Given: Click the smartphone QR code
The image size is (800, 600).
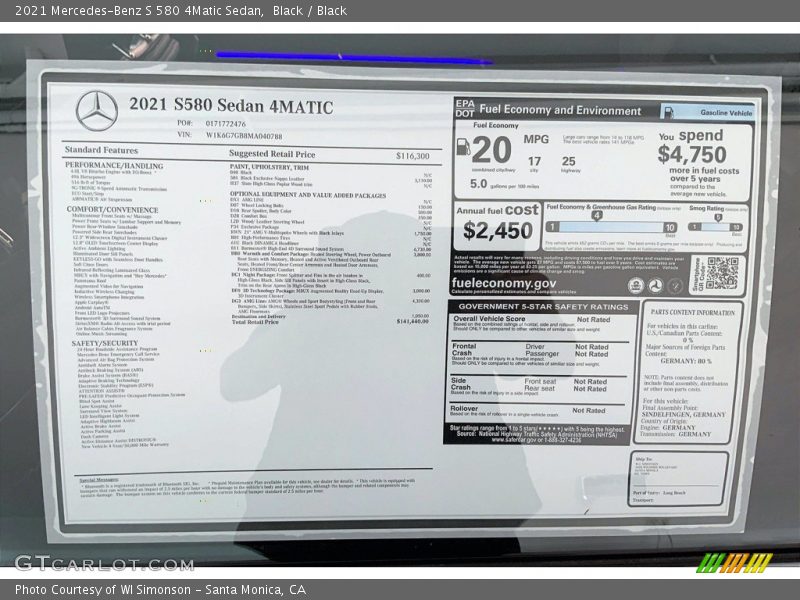Looking at the screenshot, I should 722,273.
